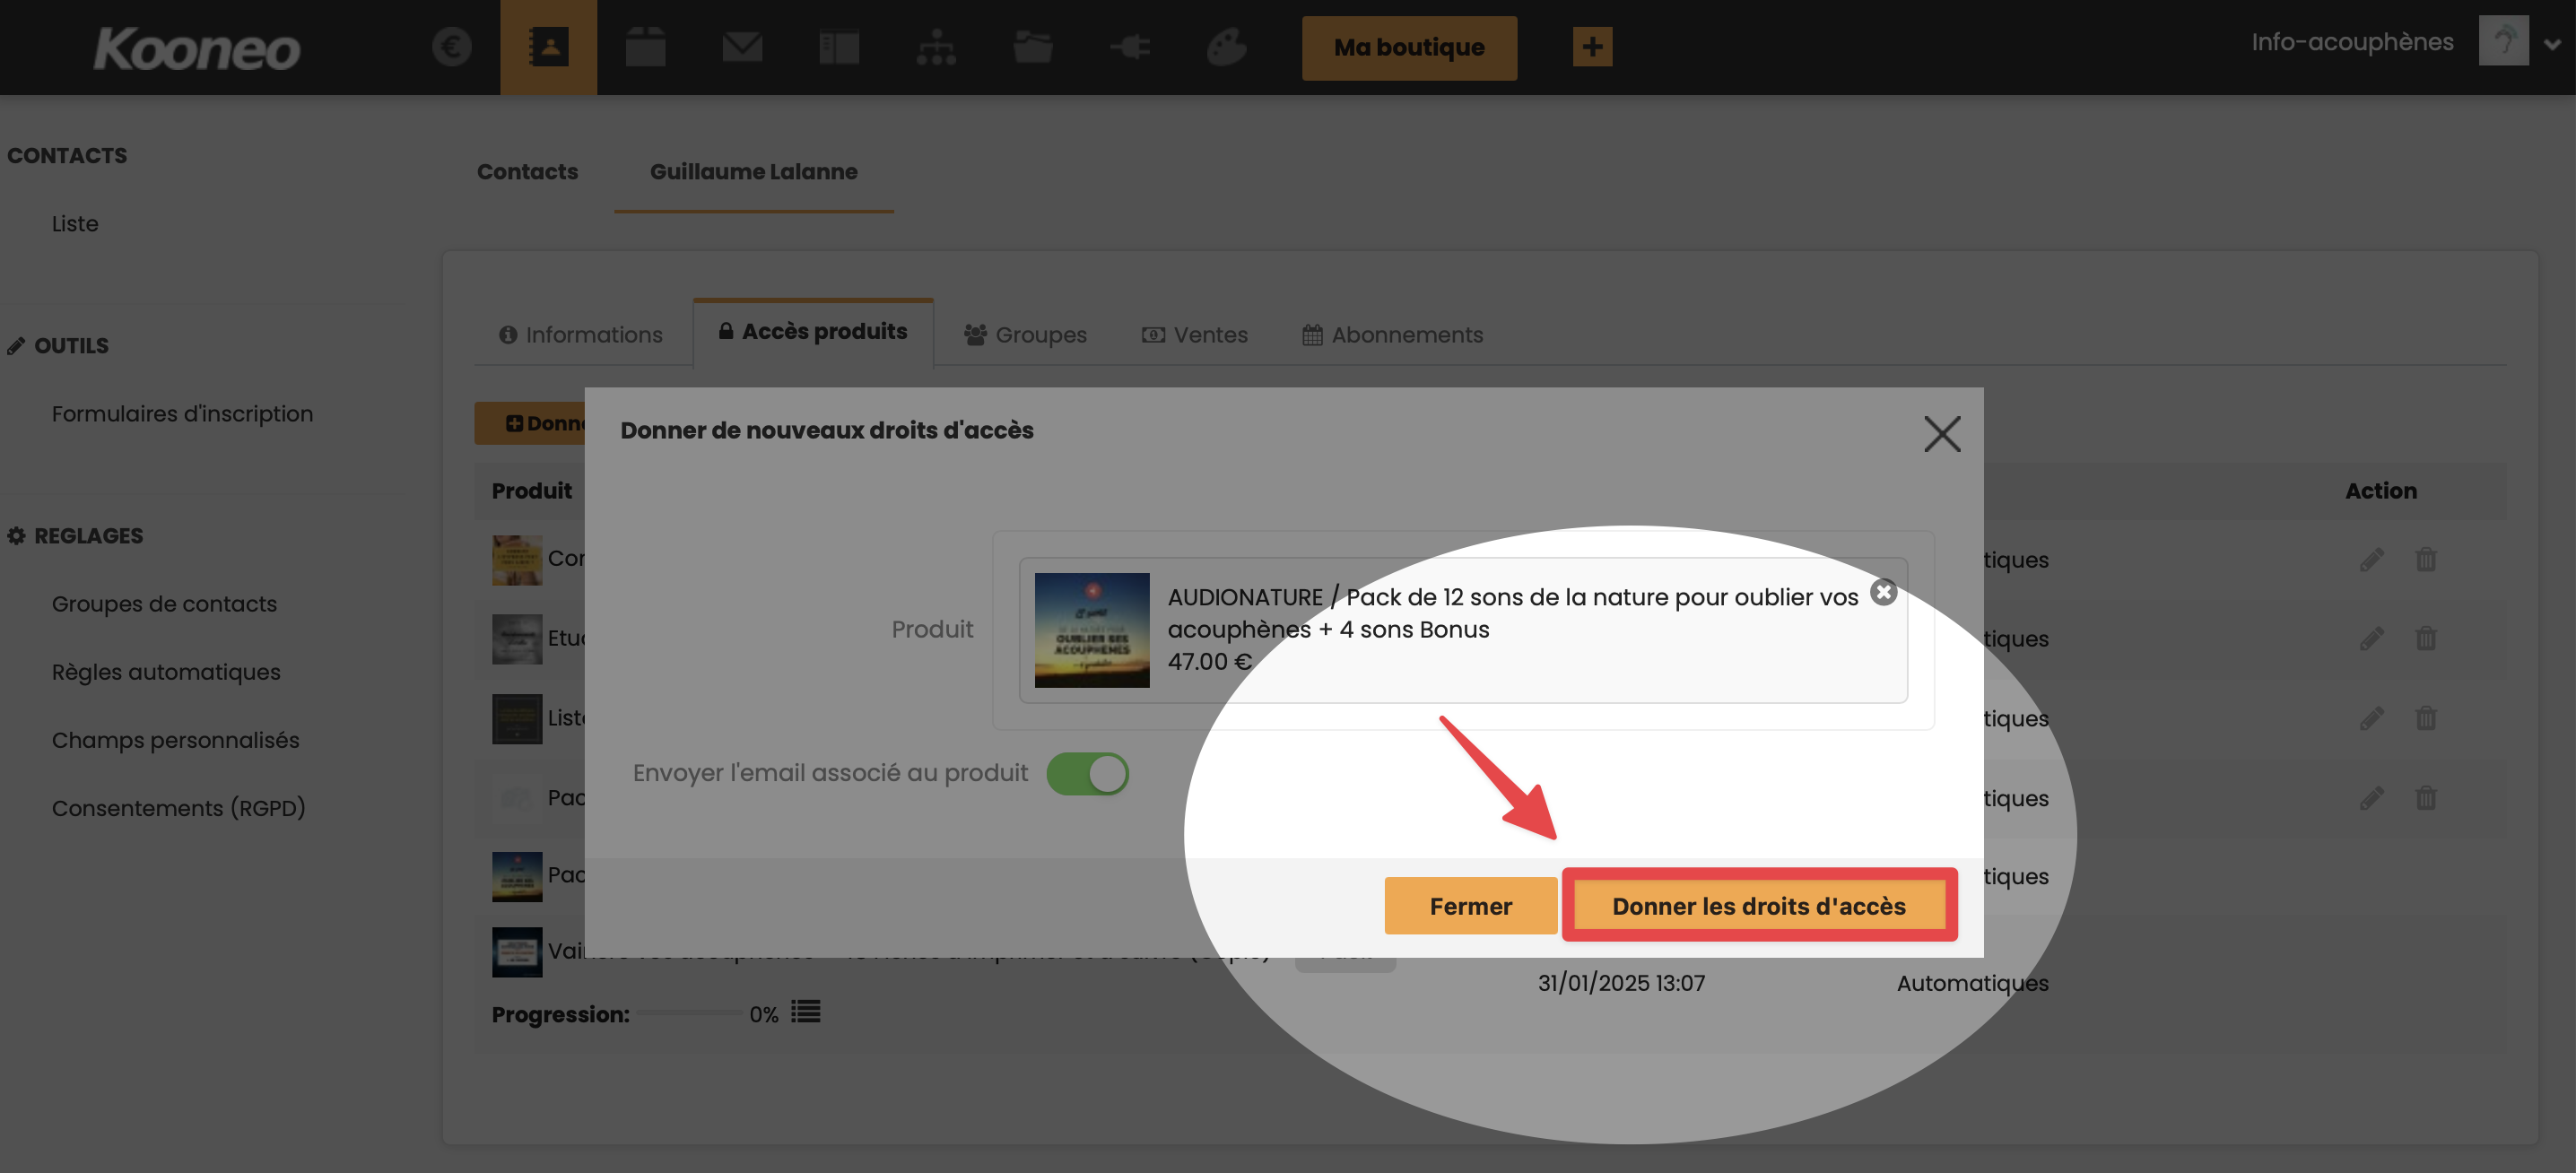Viewport: 2576px width, 1173px height.
Task: Open the pages layout icon in top bar
Action: [839, 47]
